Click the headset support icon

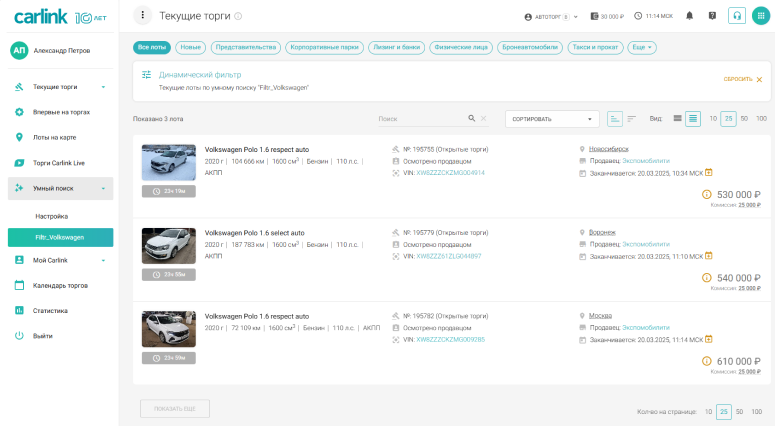click(x=737, y=16)
